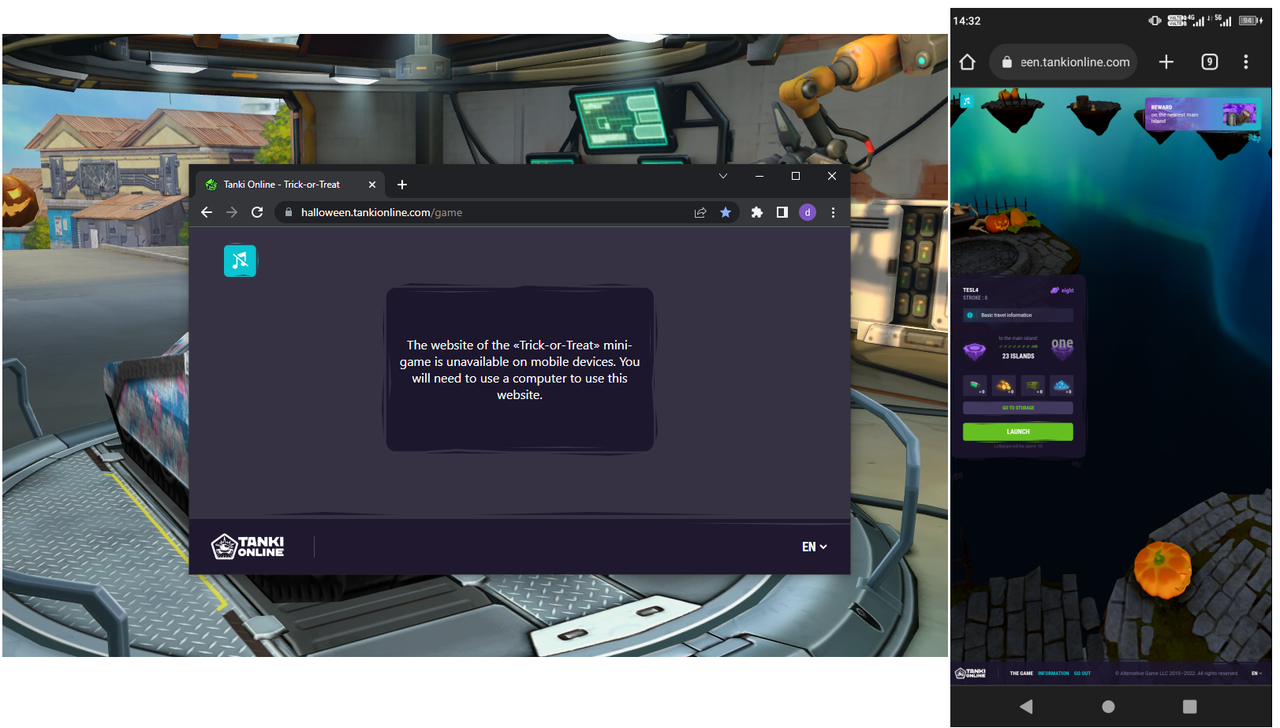Click the forward arrow in desktop Chrome

[x=232, y=212]
